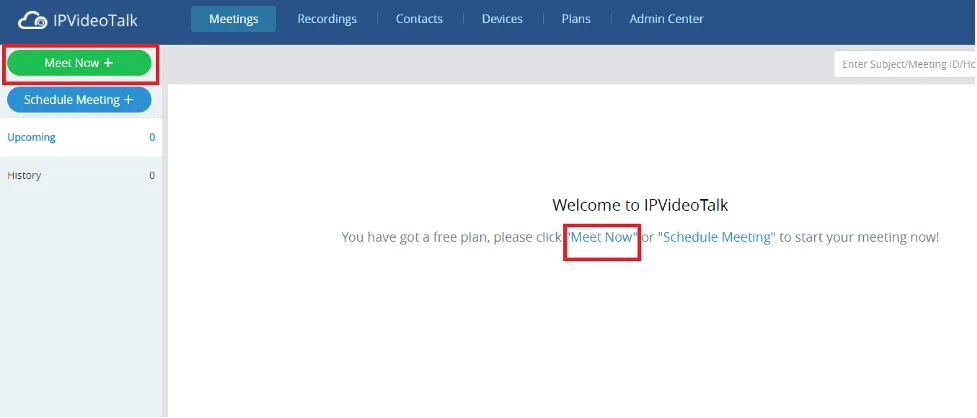Open the Admin Center tab

666,19
